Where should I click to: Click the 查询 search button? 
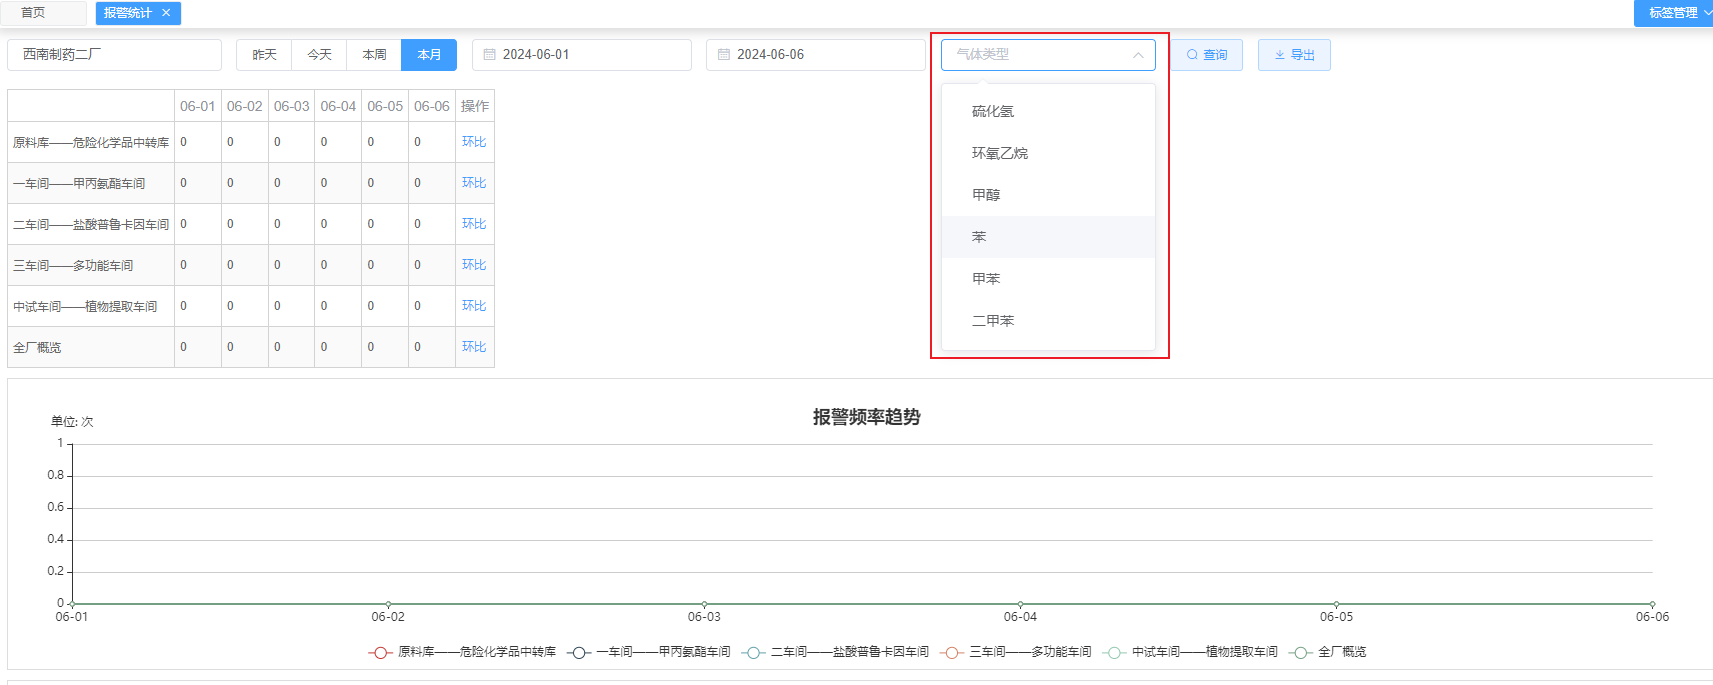coord(1207,55)
